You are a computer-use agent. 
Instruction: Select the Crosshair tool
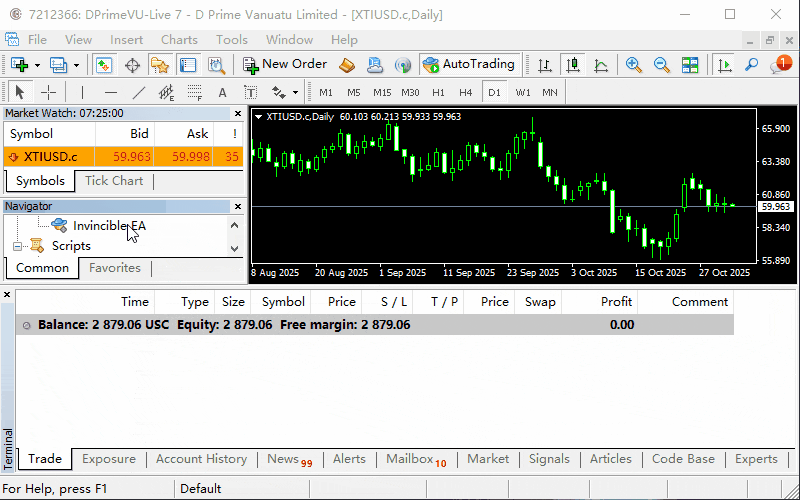click(47, 92)
